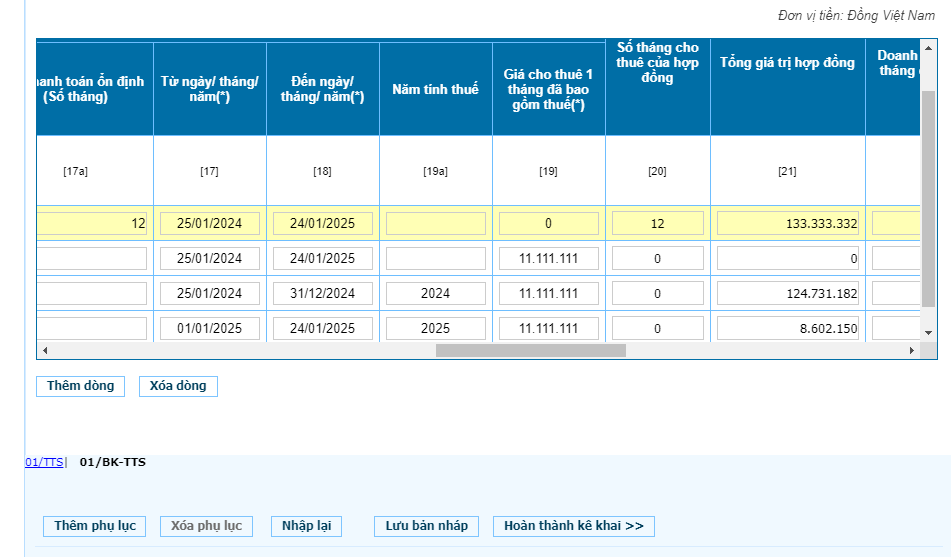Image resolution: width=951 pixels, height=557 pixels.
Task: Click the Thêm dòng button
Action: tap(80, 386)
